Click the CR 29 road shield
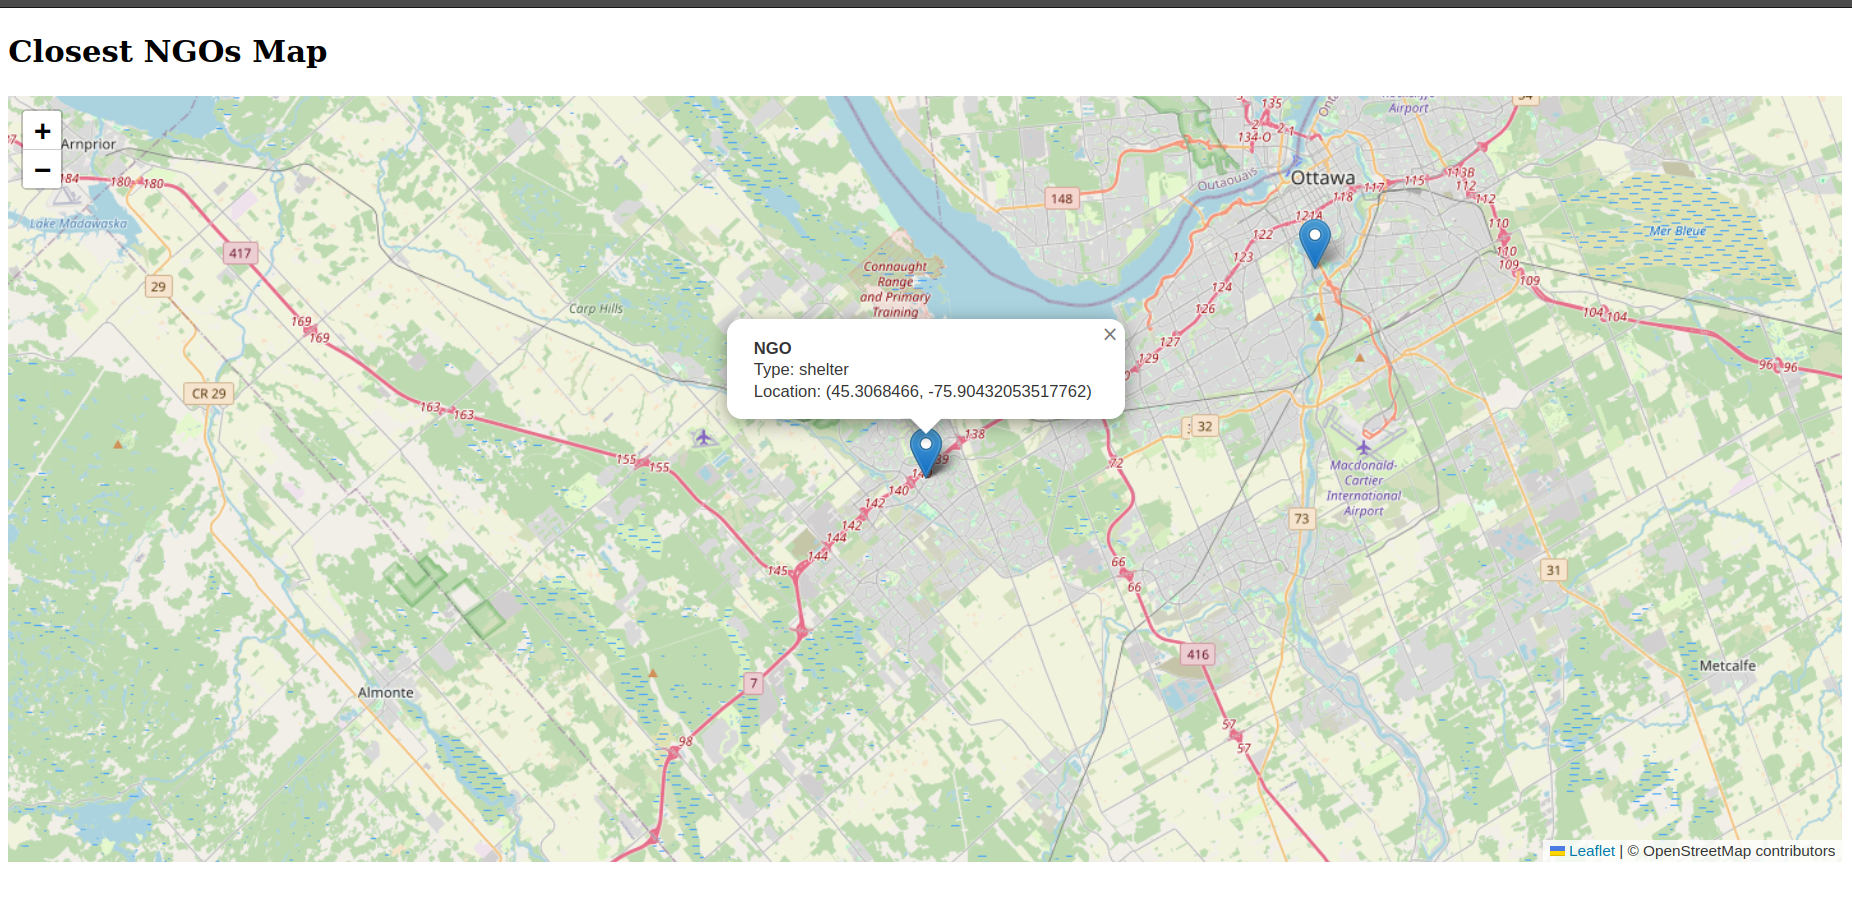Image resolution: width=1852 pixels, height=921 pixels. [209, 393]
